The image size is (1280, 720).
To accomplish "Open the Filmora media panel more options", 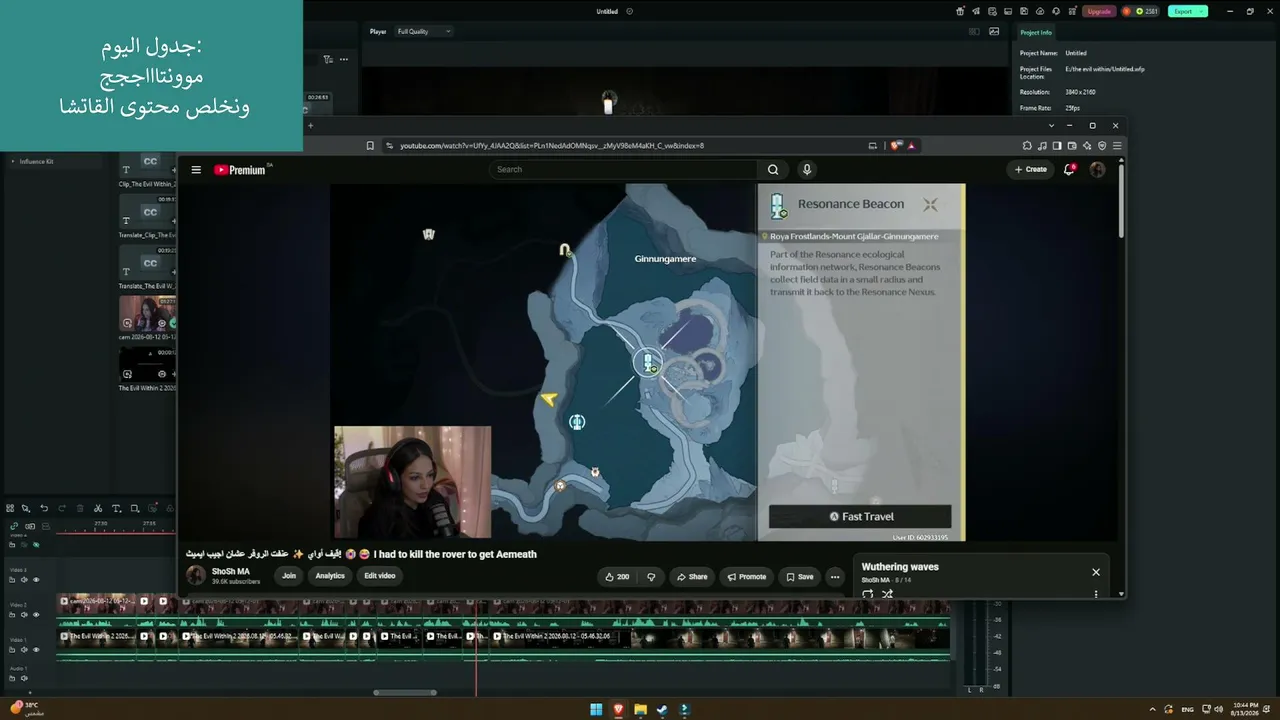I will [x=344, y=60].
